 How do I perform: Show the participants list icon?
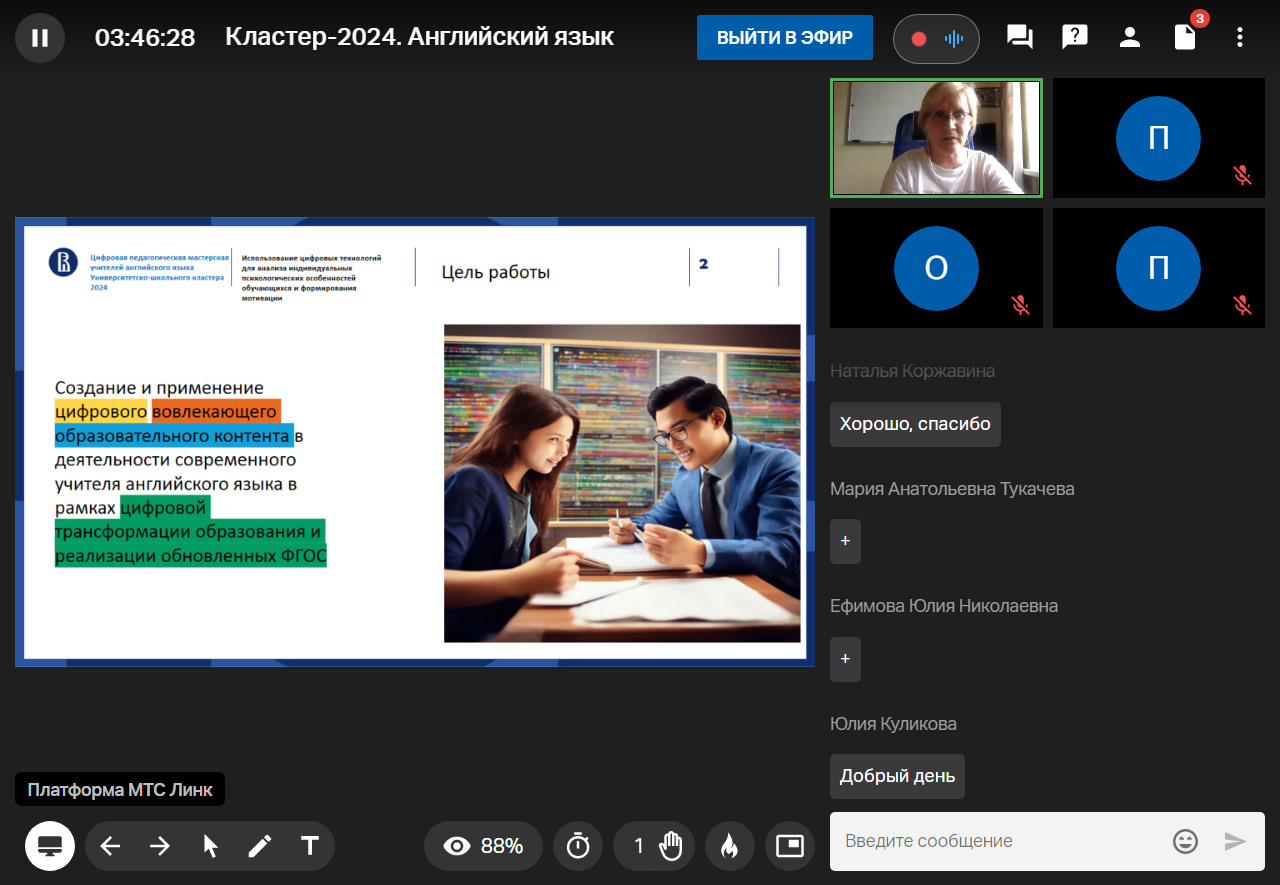(1130, 38)
